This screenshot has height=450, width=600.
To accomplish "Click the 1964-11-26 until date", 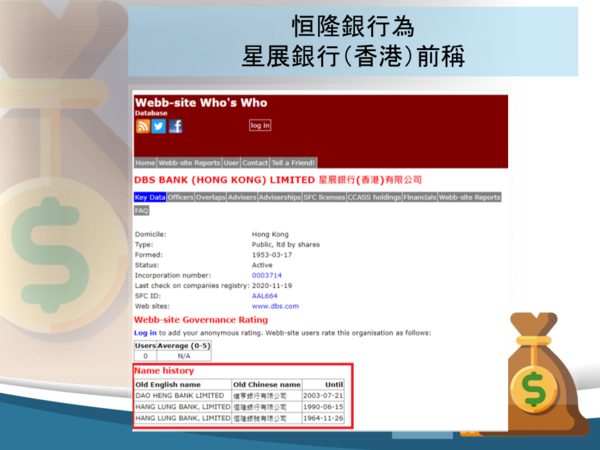I will point(323,418).
